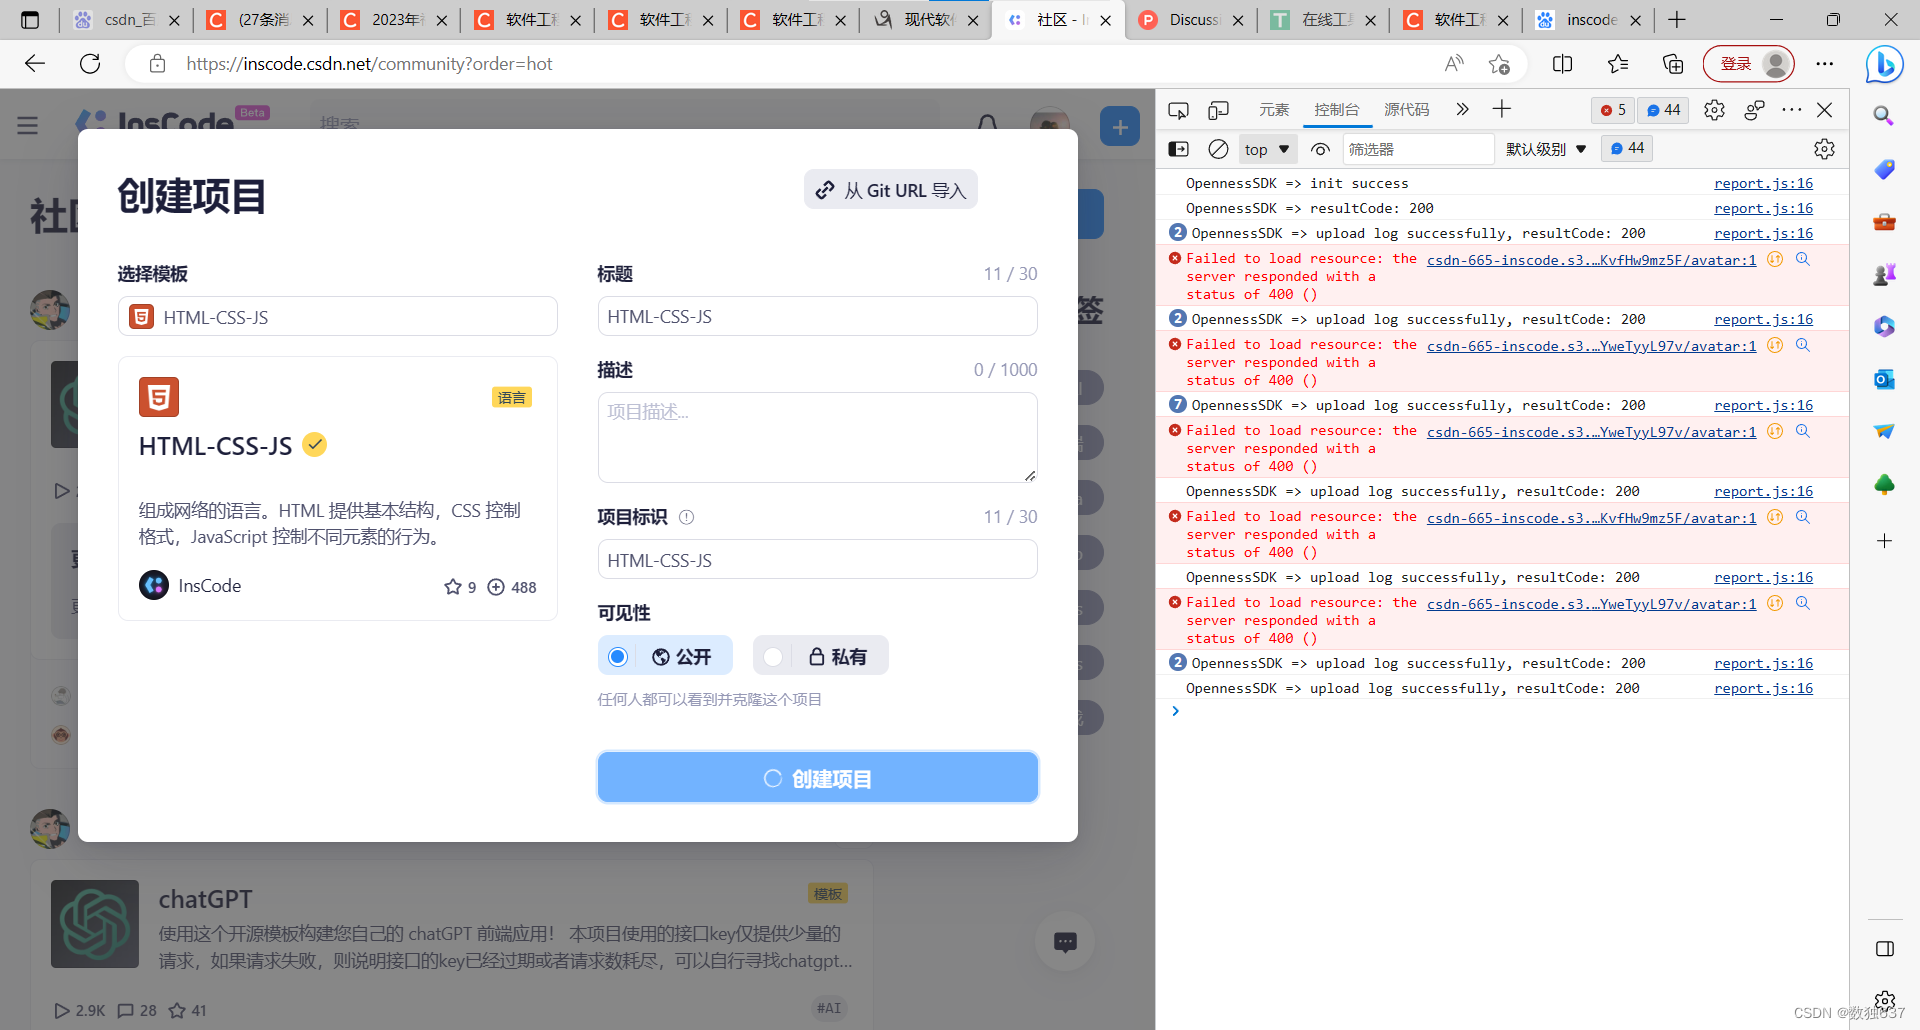Open the Bing Copilot sidebar icon
1920x1030 pixels.
(x=1885, y=64)
